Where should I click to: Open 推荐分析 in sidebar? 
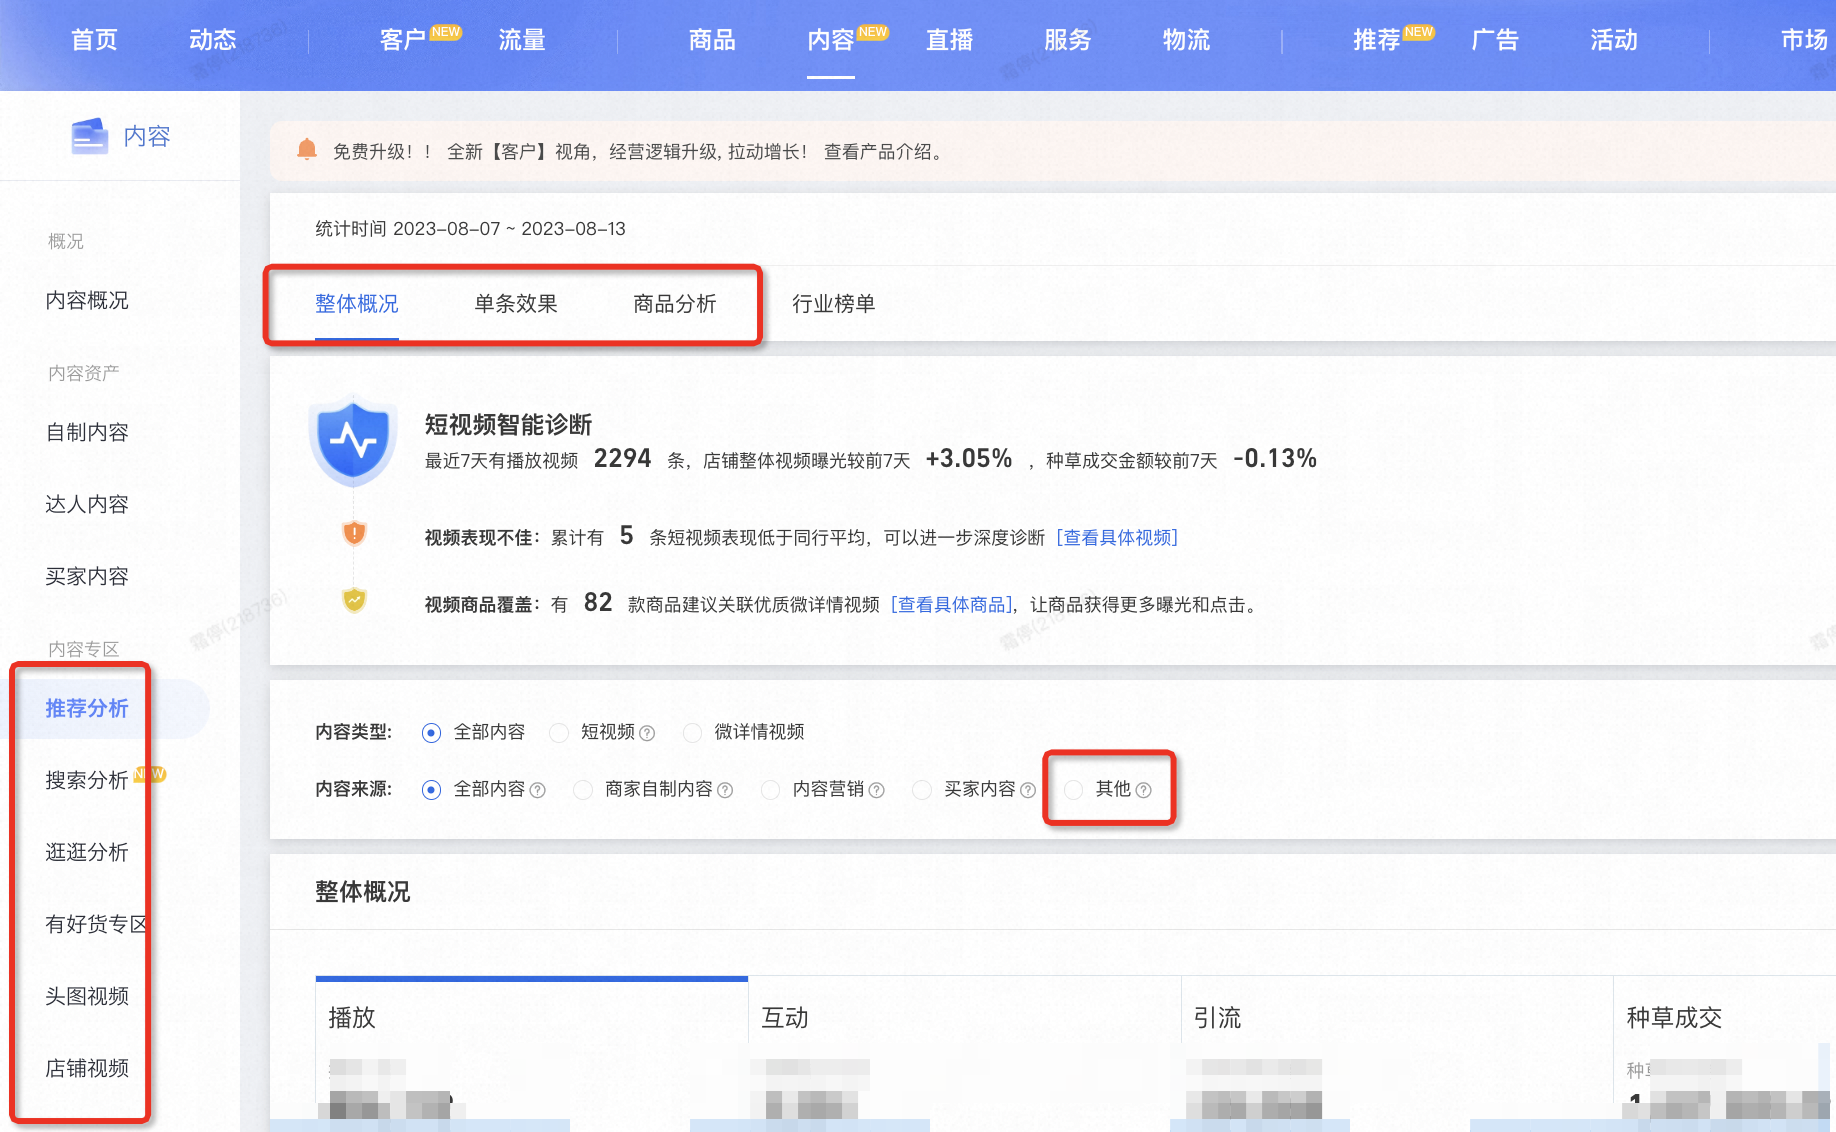click(x=87, y=709)
